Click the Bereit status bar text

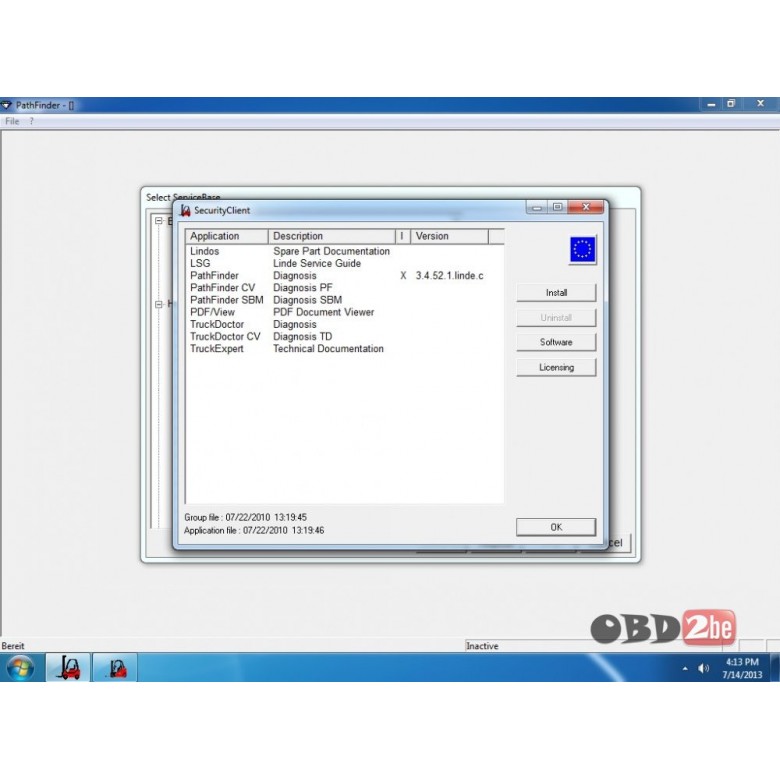(13, 646)
